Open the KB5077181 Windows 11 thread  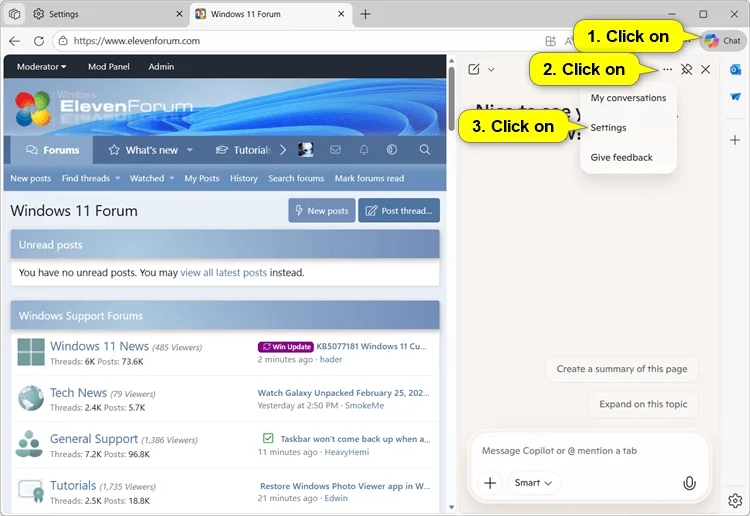point(371,346)
